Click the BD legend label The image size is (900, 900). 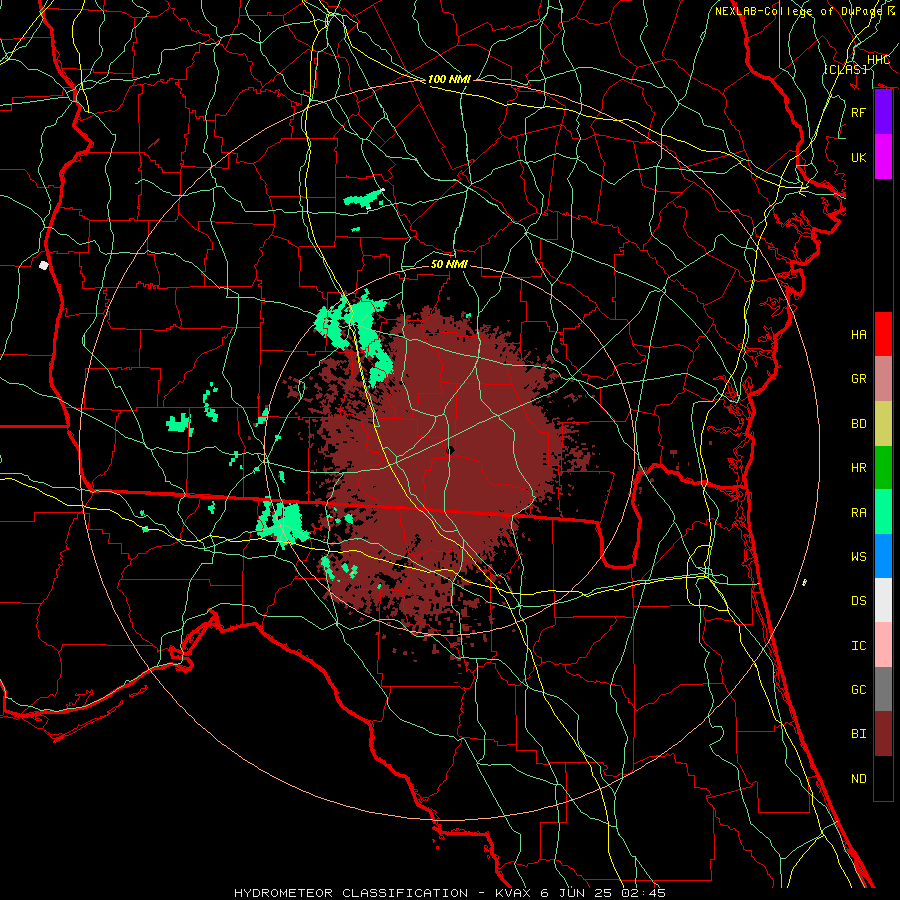click(859, 424)
